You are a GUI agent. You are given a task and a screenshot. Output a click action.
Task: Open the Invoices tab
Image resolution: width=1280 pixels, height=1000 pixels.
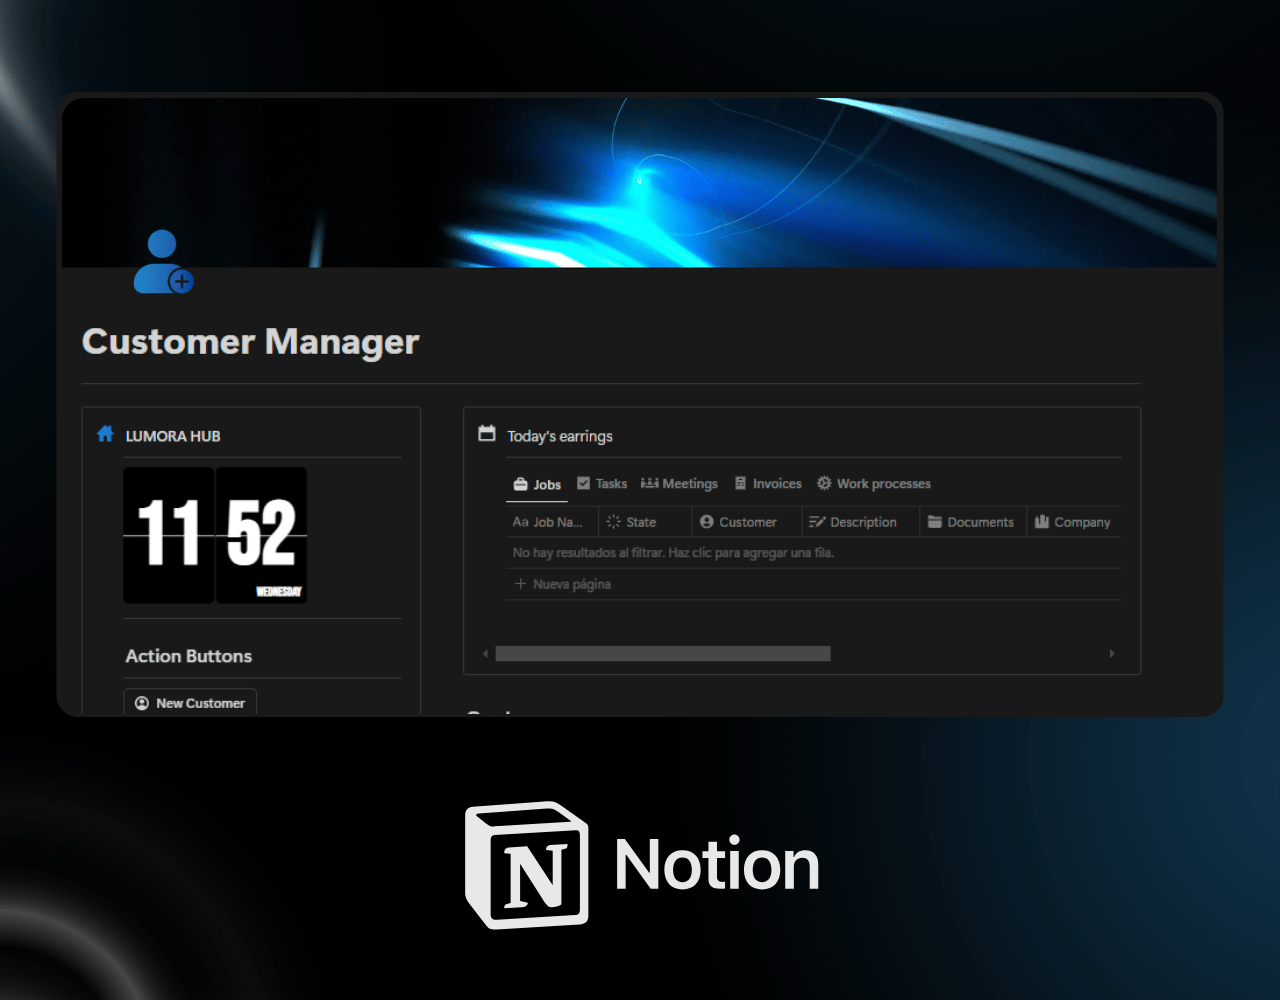(x=768, y=484)
